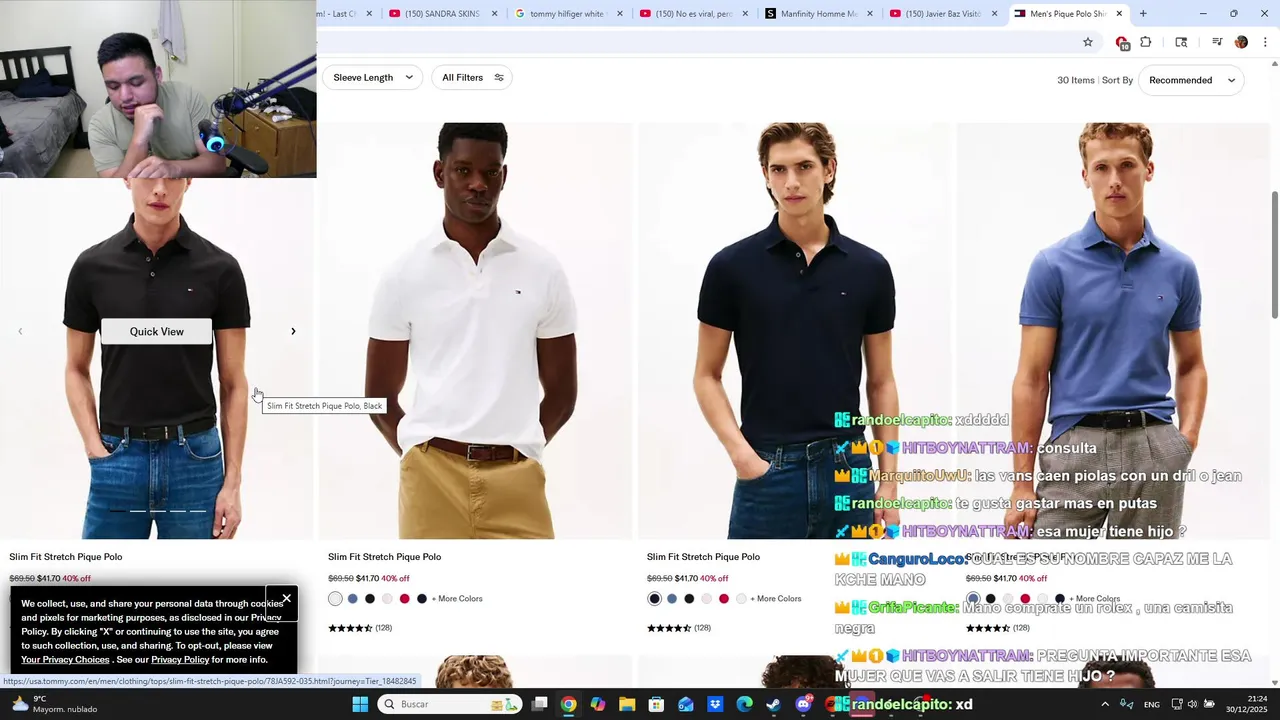Open File Explorer from the taskbar
This screenshot has height=720, width=1280.
(x=627, y=704)
